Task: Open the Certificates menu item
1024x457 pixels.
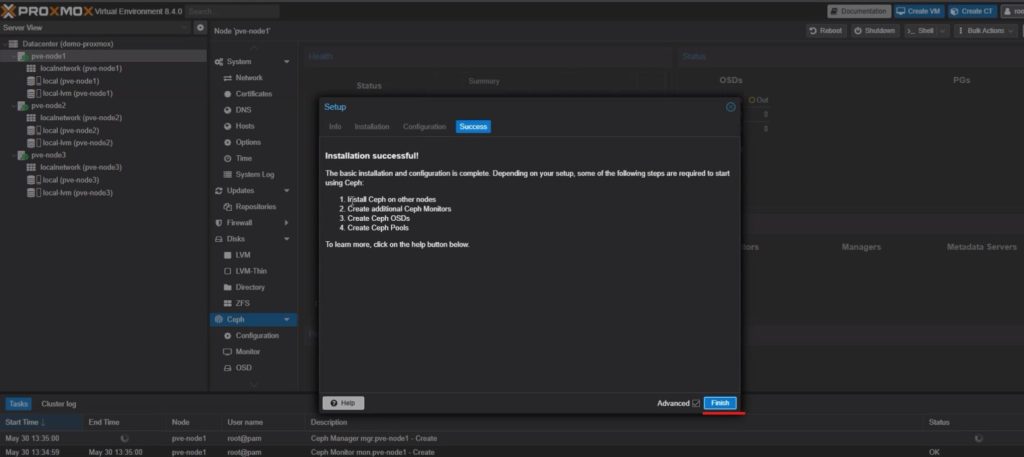Action: (253, 94)
